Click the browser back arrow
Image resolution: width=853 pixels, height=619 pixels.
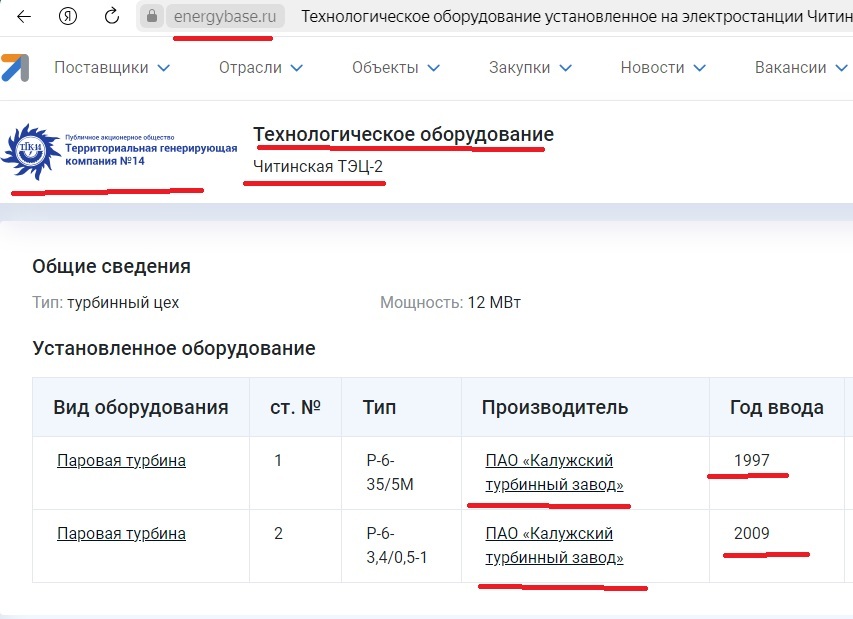pos(23,17)
